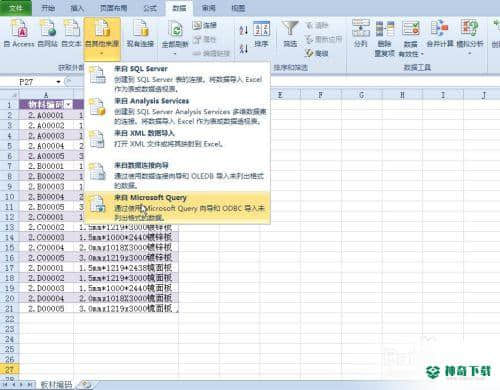Toggle the 筛选 (Filter) funnel button
The width and height of the screenshot is (500, 390).
tap(290, 33)
